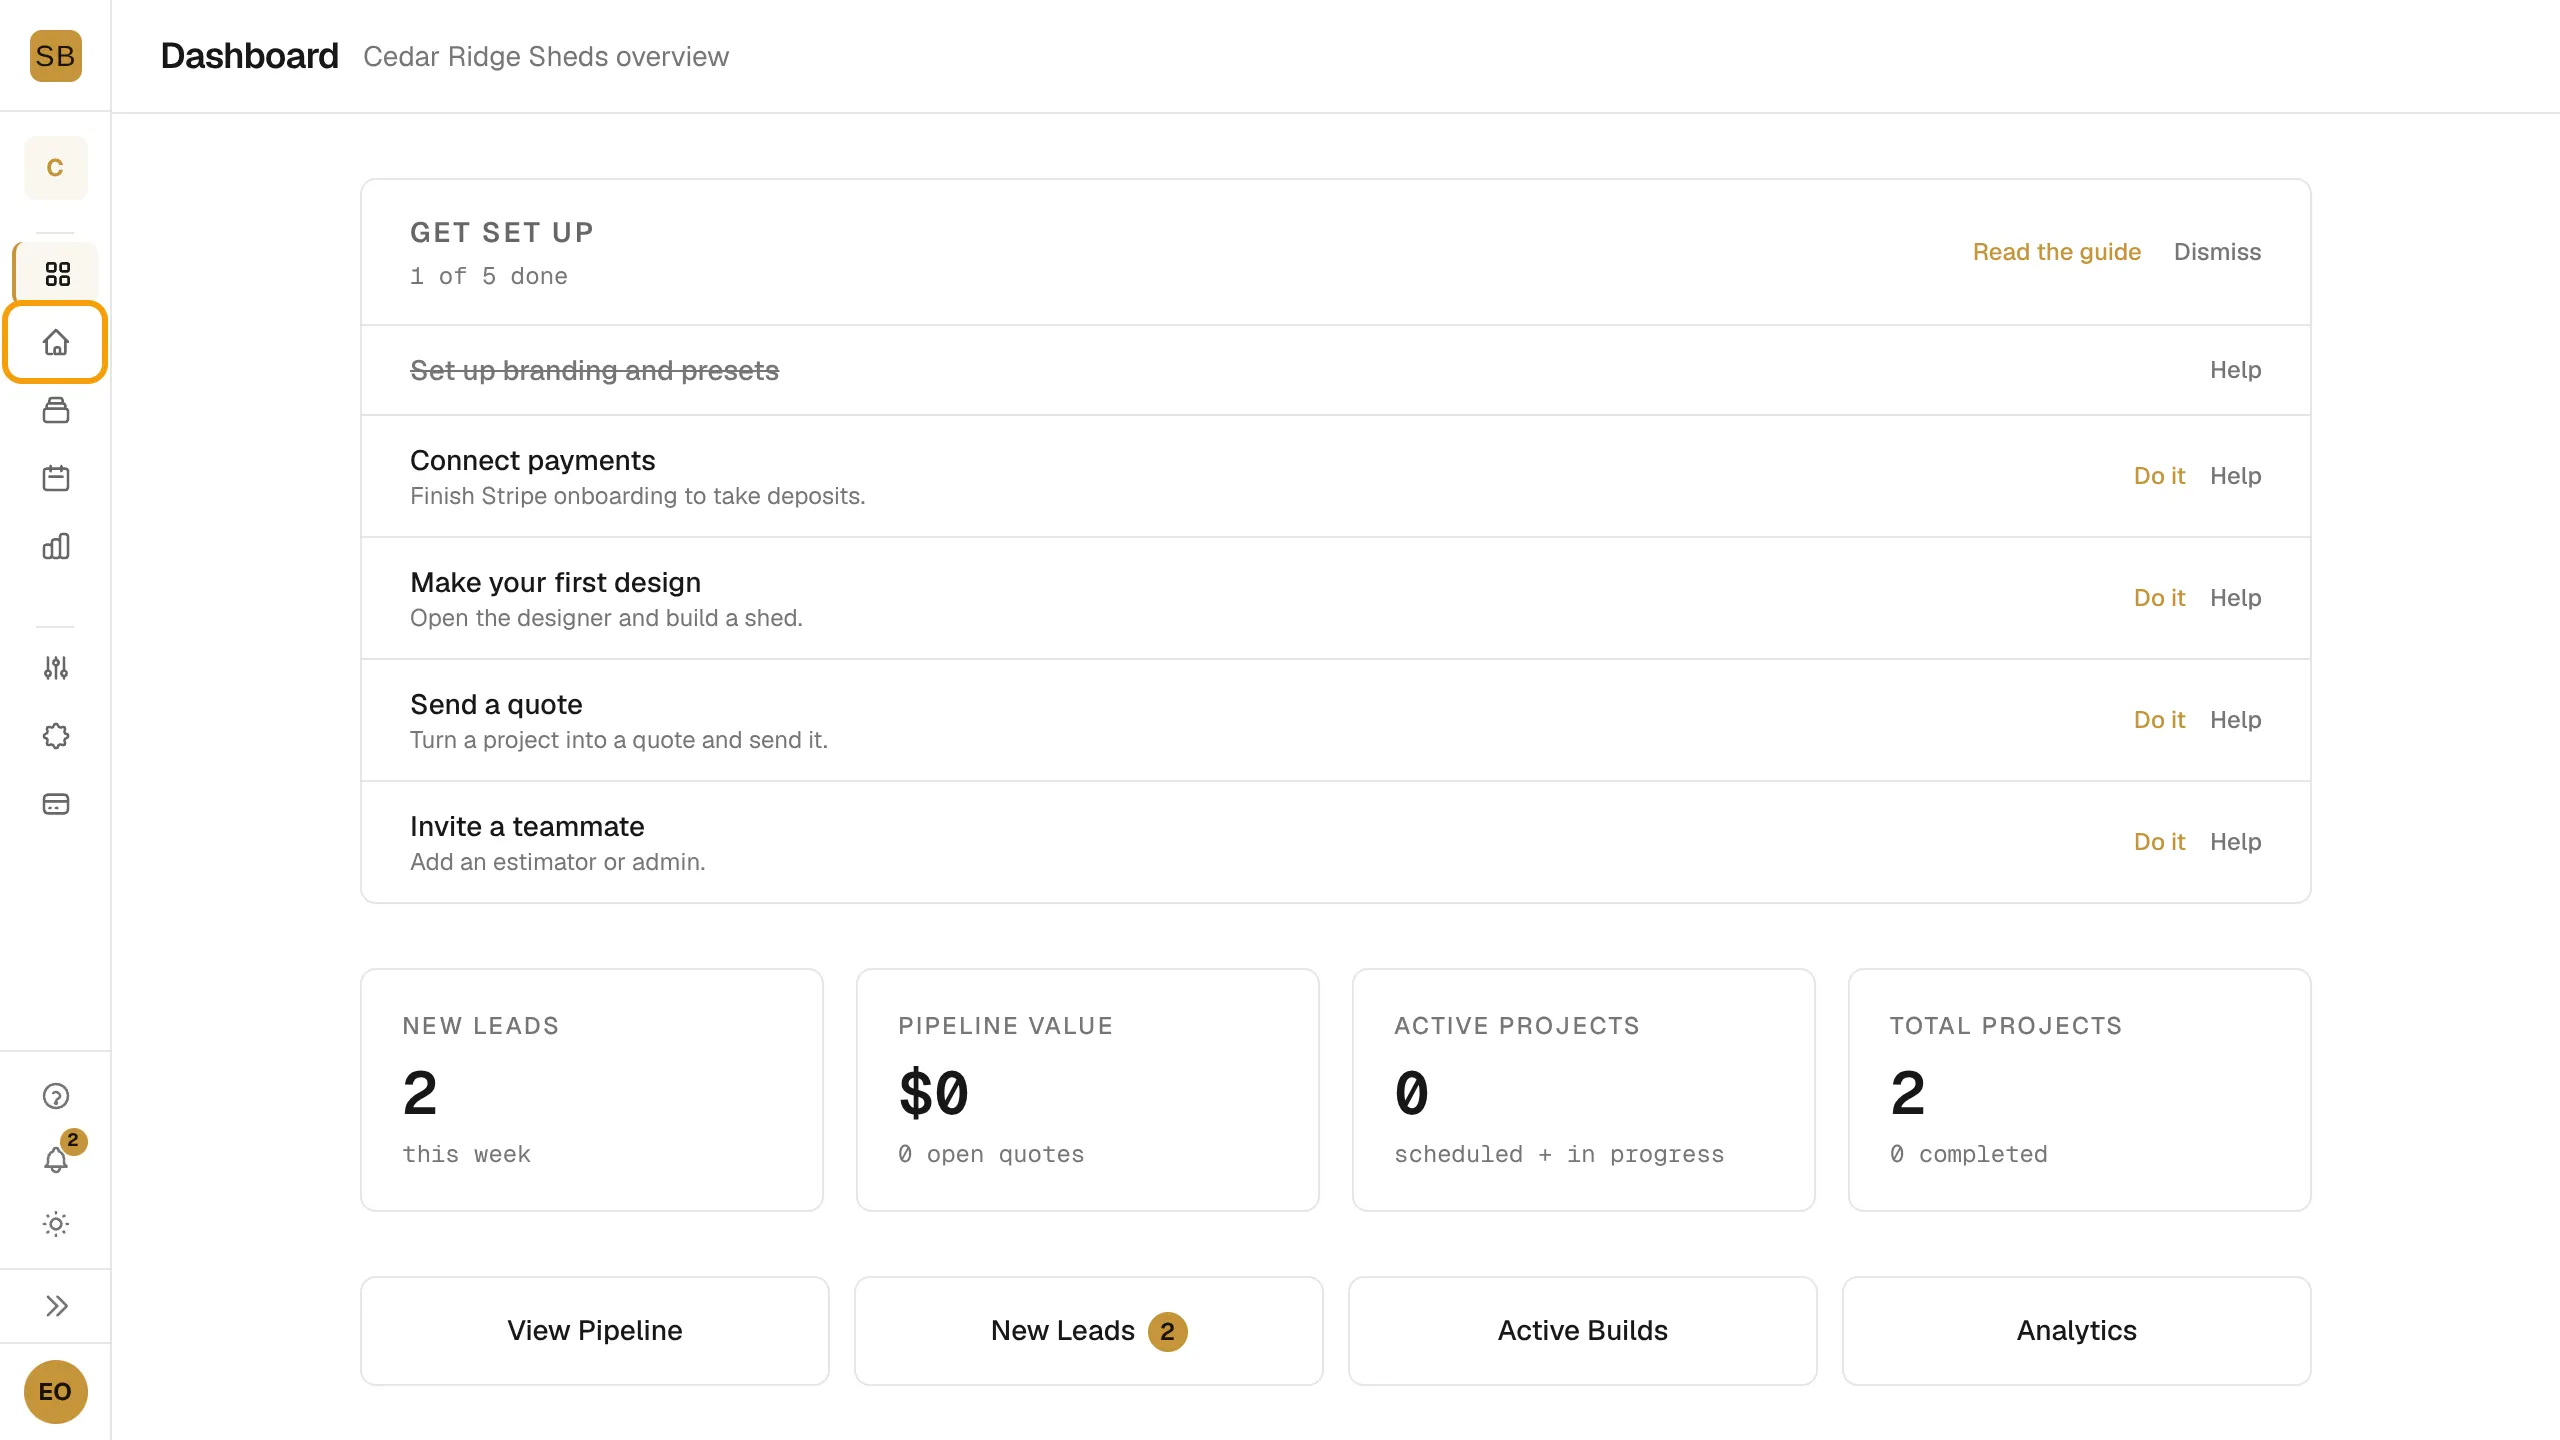Image resolution: width=2560 pixels, height=1440 pixels.
Task: Open the puzzle piece integrations icon
Action: click(x=56, y=736)
